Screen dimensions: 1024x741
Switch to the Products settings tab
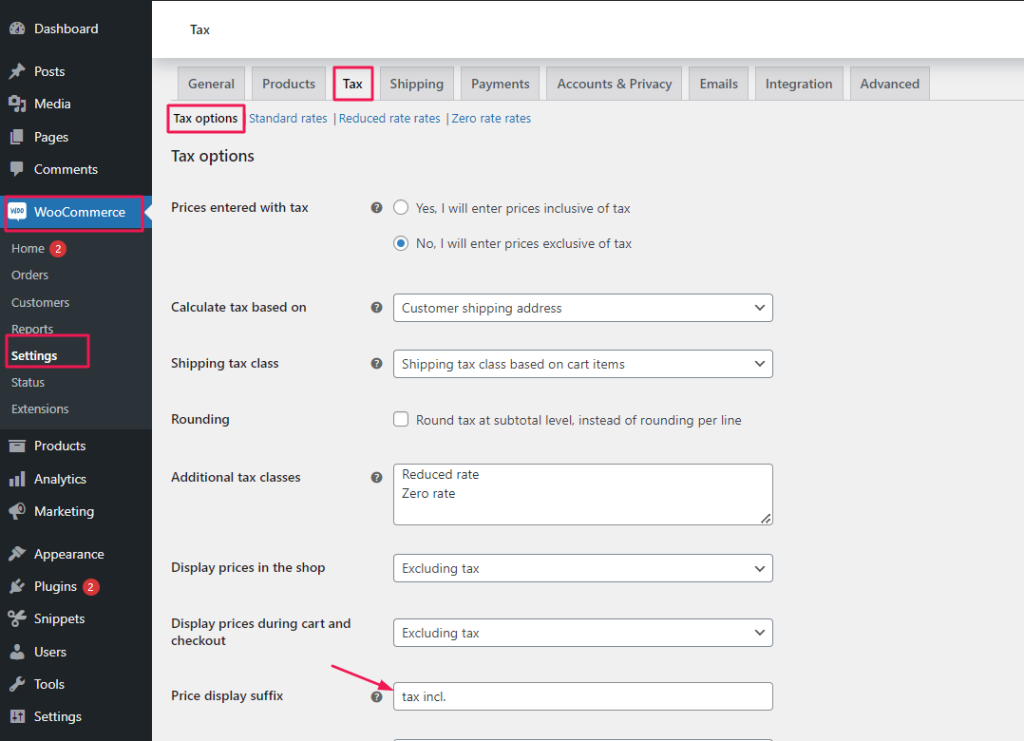(289, 84)
